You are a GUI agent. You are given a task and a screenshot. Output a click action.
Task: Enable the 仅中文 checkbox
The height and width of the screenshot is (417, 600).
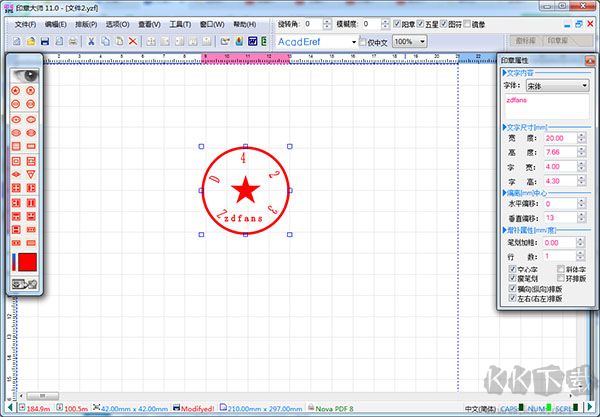click(363, 42)
